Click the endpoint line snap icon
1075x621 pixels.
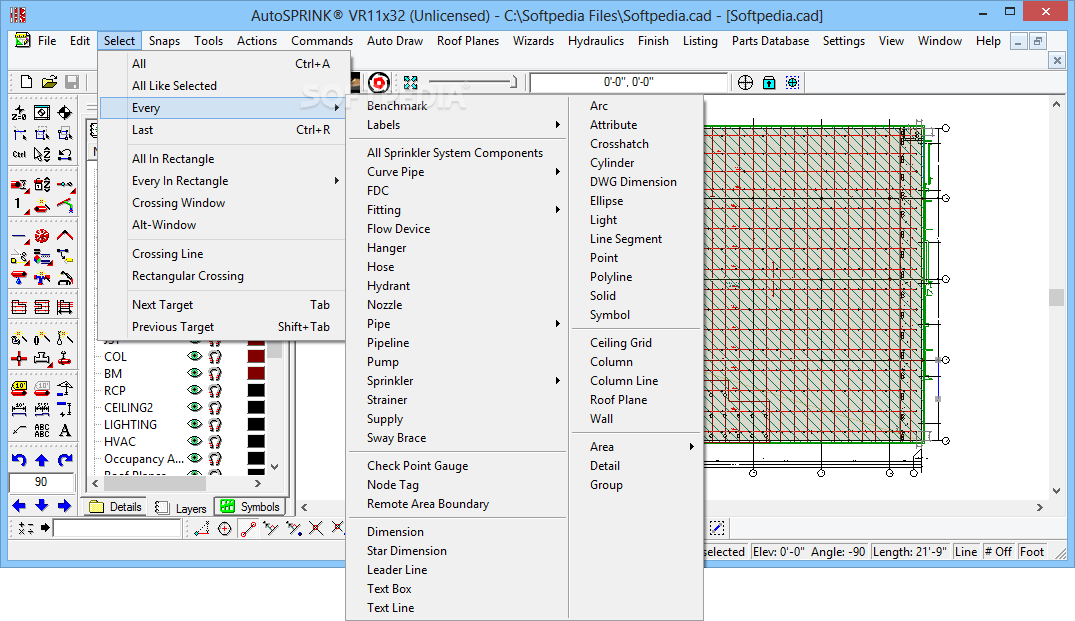248,528
